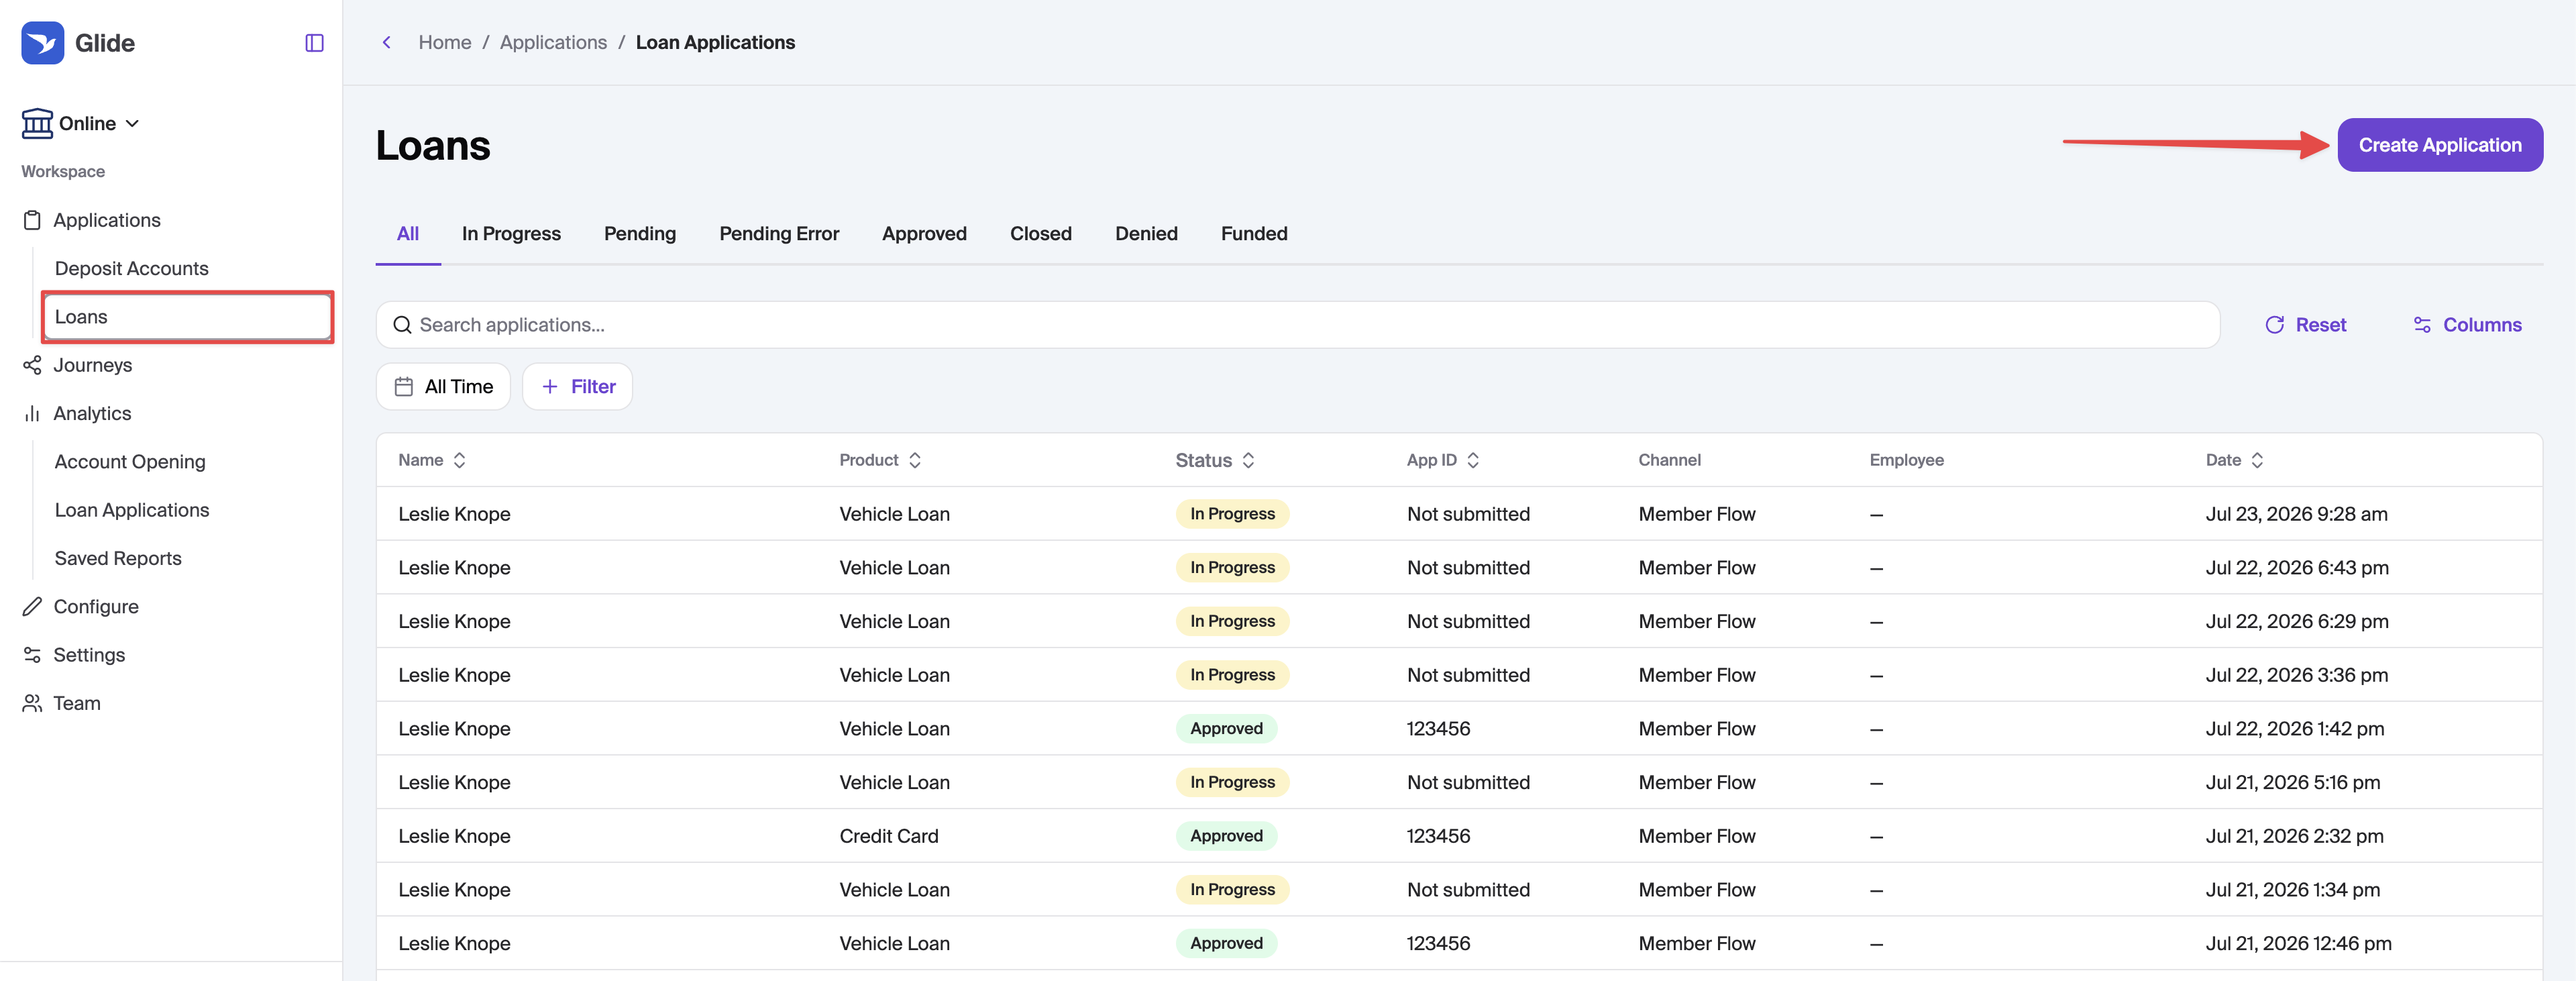2576x981 pixels.
Task: Open the All Time date picker
Action: point(443,387)
